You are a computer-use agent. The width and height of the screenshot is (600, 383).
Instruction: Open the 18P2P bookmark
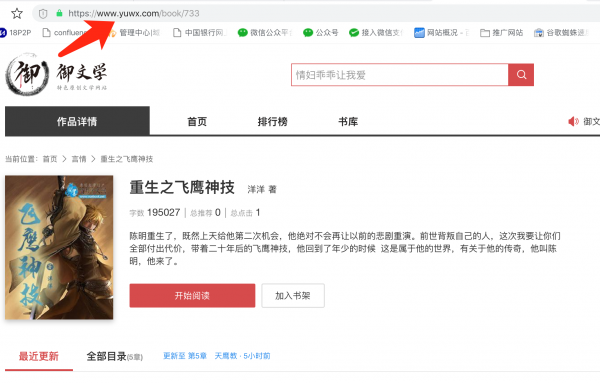pos(15,33)
